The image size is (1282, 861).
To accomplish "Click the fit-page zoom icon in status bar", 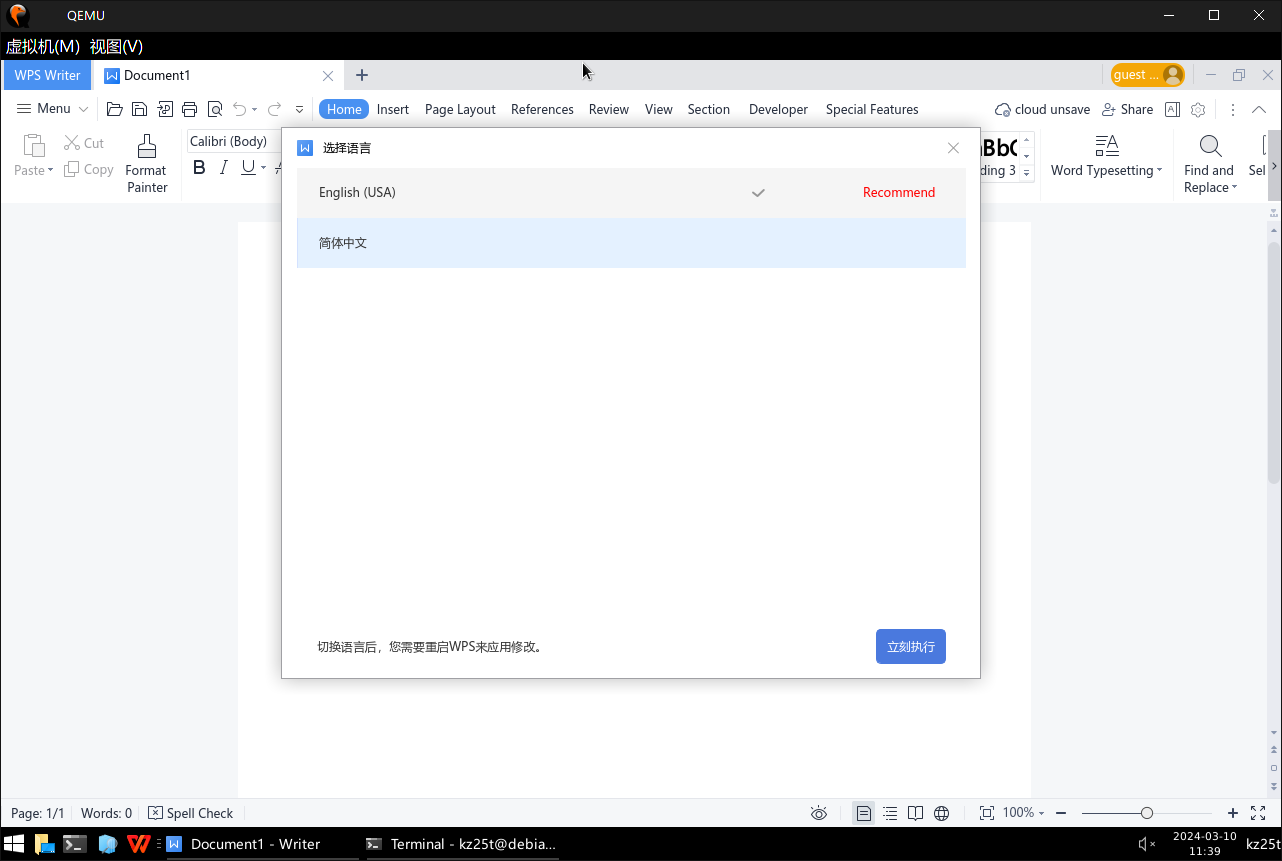I will click(986, 813).
